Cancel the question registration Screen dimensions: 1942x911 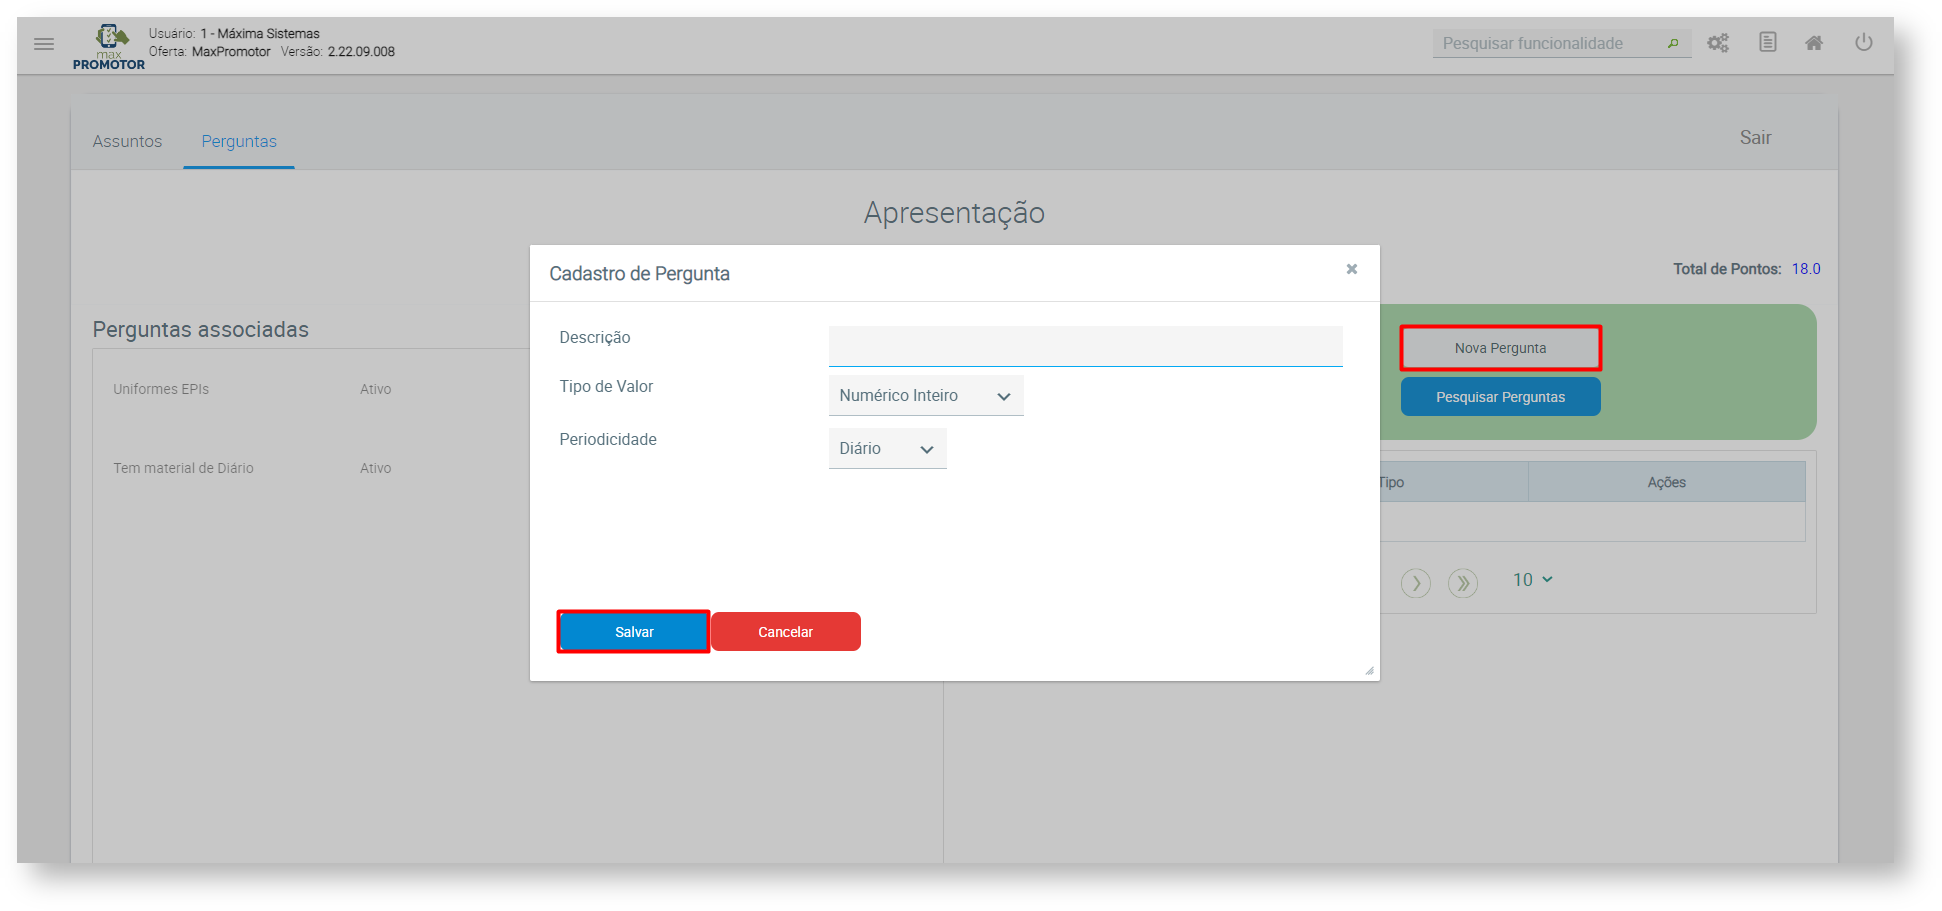pyautogui.click(x=786, y=632)
